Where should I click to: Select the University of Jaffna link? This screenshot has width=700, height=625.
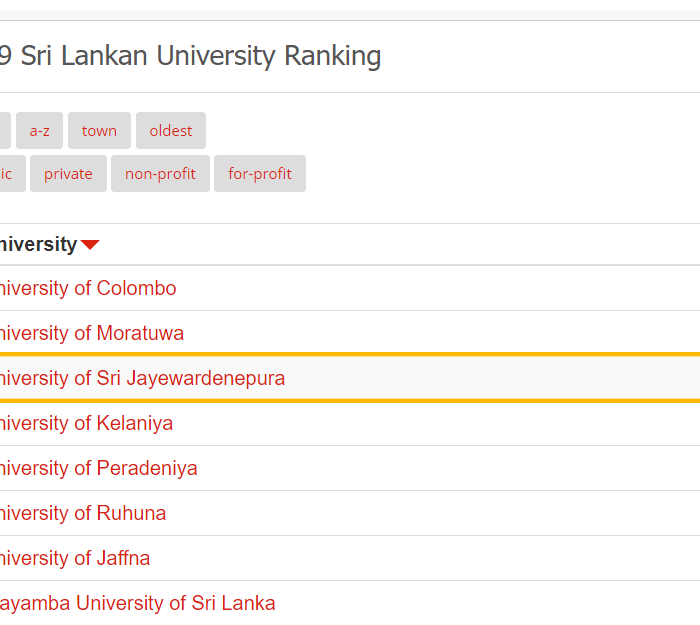(74, 558)
